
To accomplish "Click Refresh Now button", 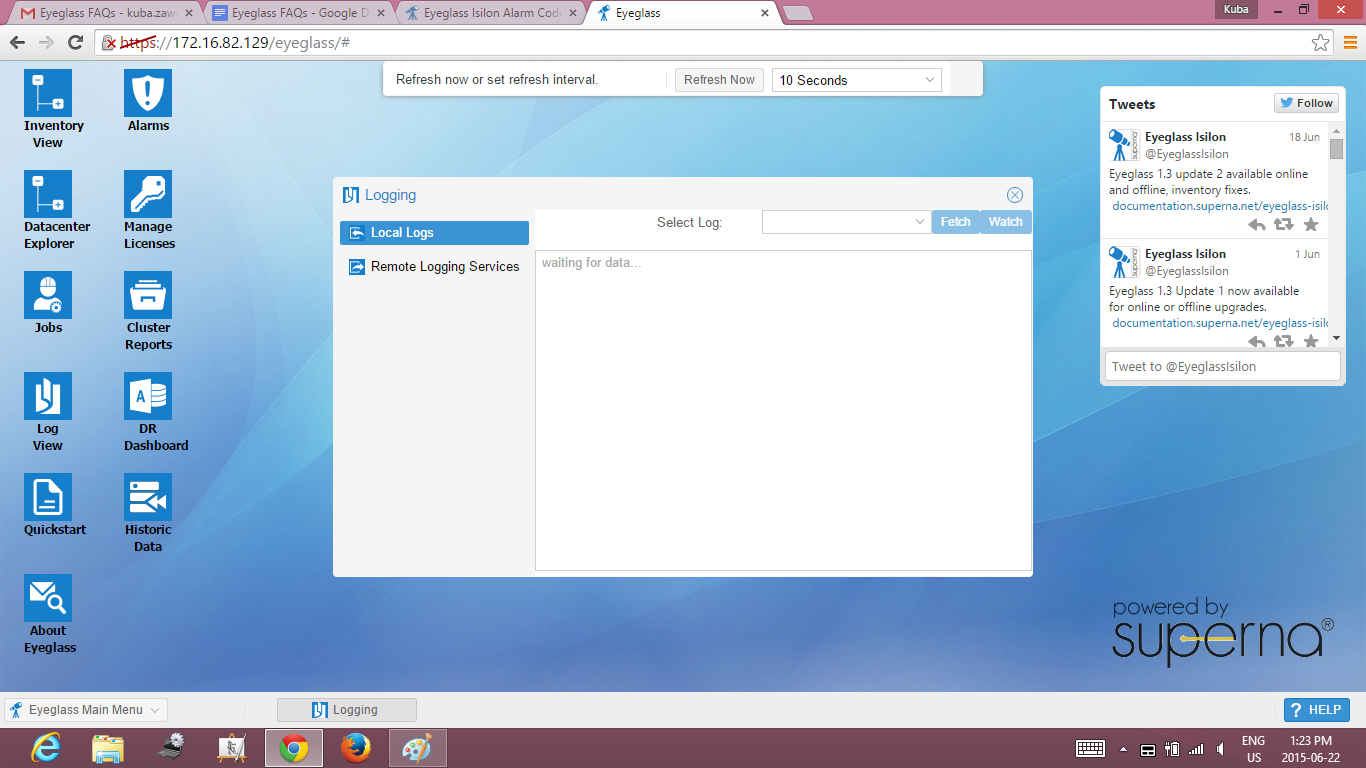I will click(719, 80).
